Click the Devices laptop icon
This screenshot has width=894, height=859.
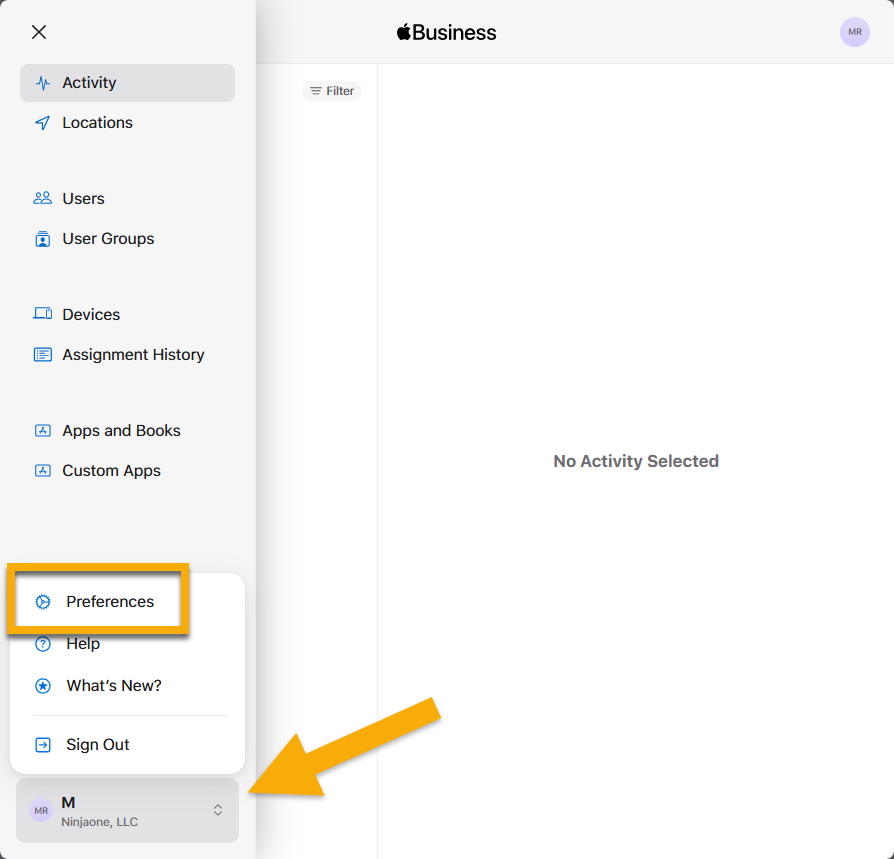point(42,314)
